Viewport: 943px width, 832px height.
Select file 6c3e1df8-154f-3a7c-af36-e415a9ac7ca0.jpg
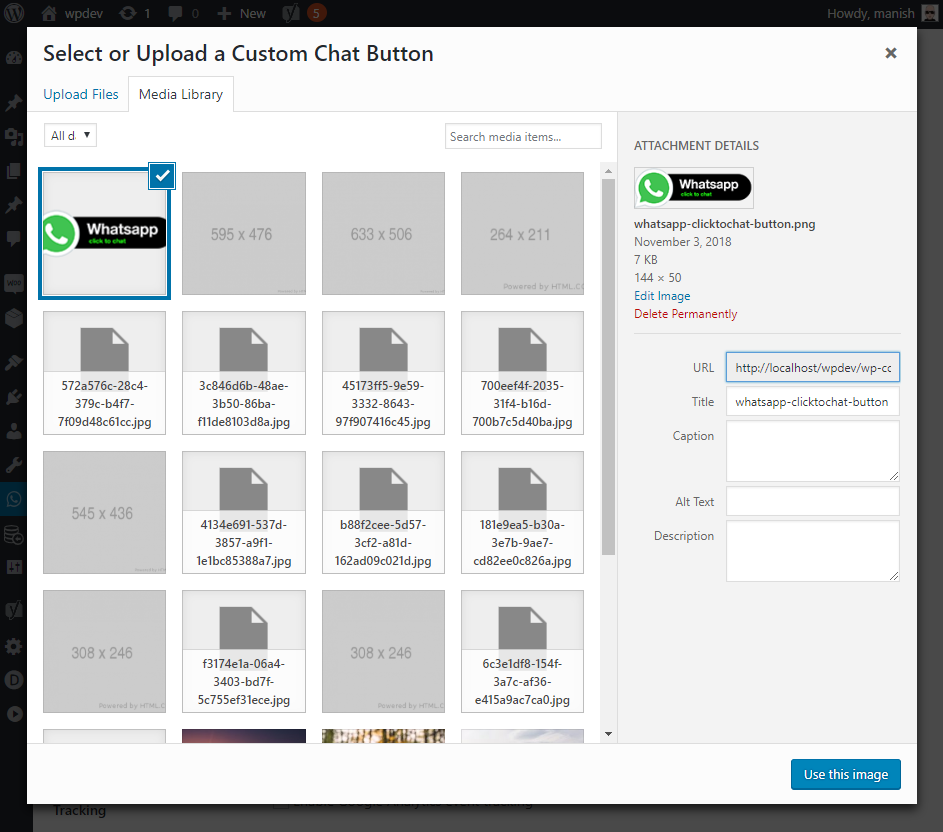[x=522, y=652]
